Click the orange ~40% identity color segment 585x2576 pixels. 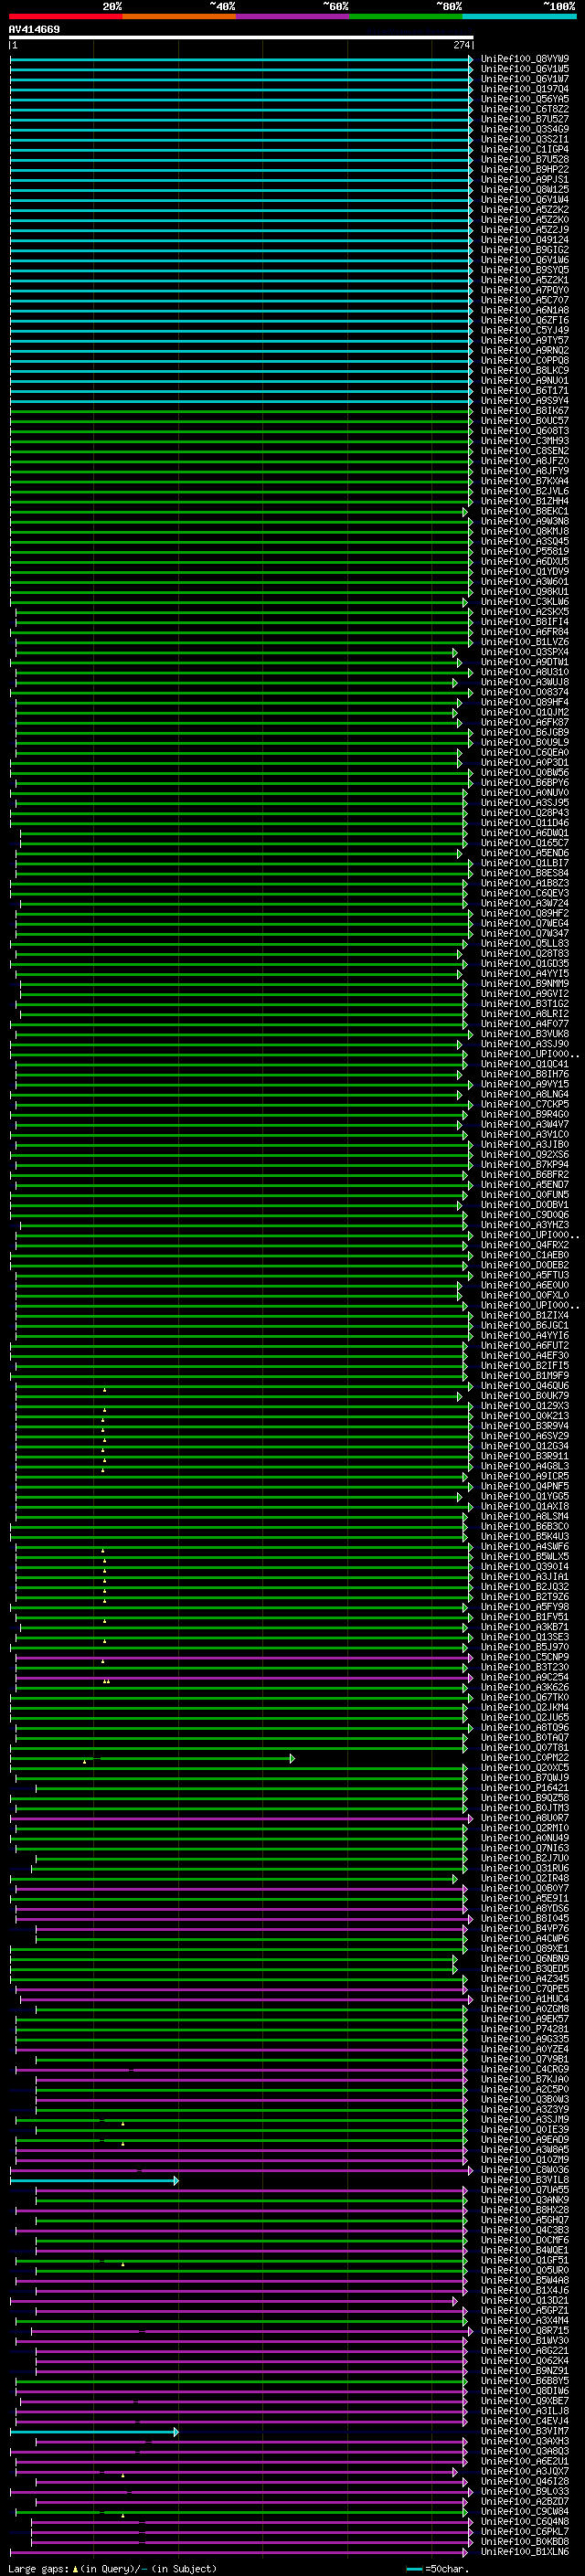tap(179, 16)
